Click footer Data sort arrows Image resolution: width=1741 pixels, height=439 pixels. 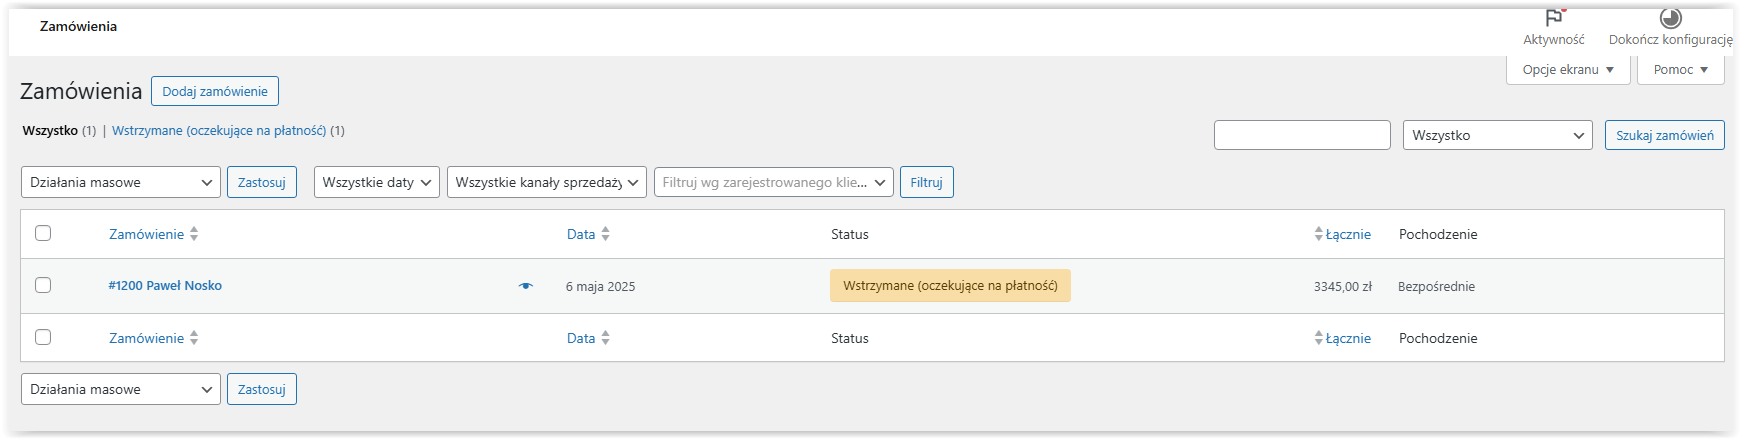pos(605,338)
